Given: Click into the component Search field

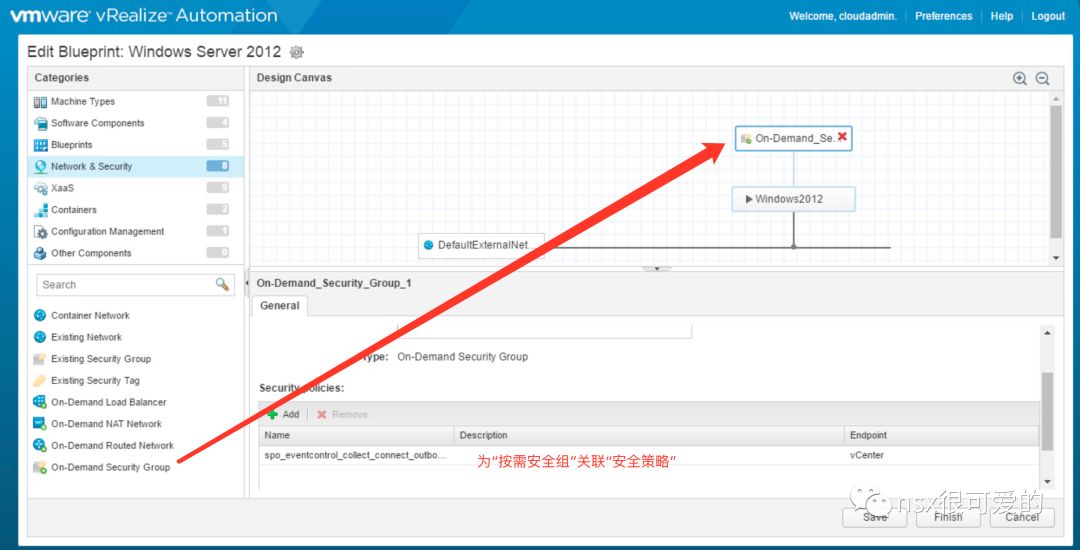Looking at the screenshot, I should 128,285.
